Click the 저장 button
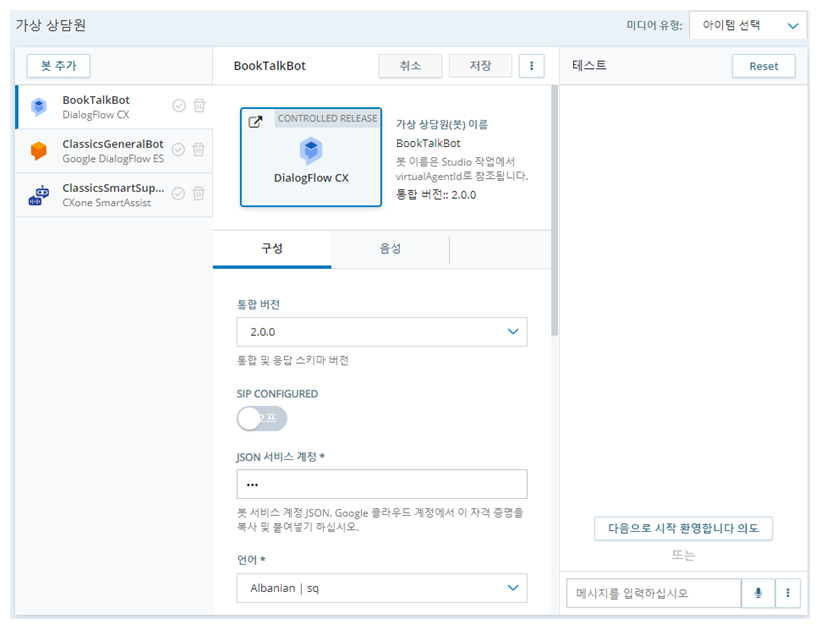 (480, 66)
